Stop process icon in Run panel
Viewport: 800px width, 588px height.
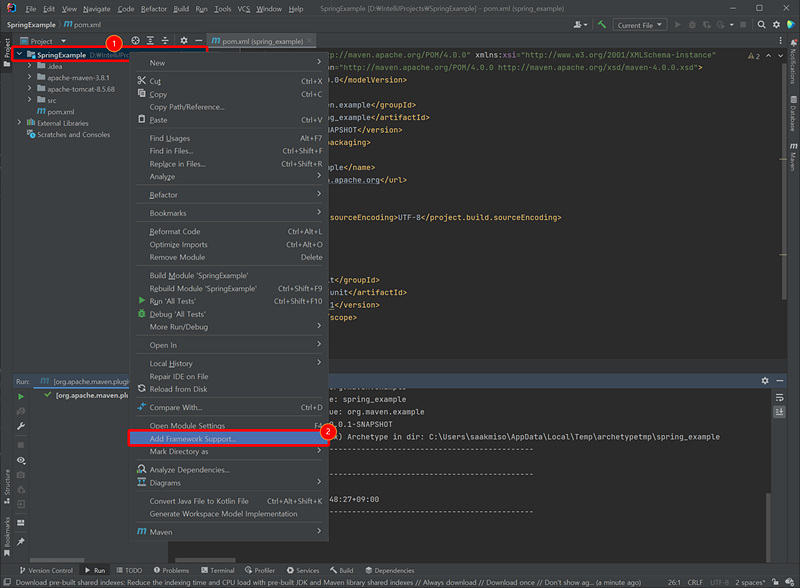coord(21,445)
